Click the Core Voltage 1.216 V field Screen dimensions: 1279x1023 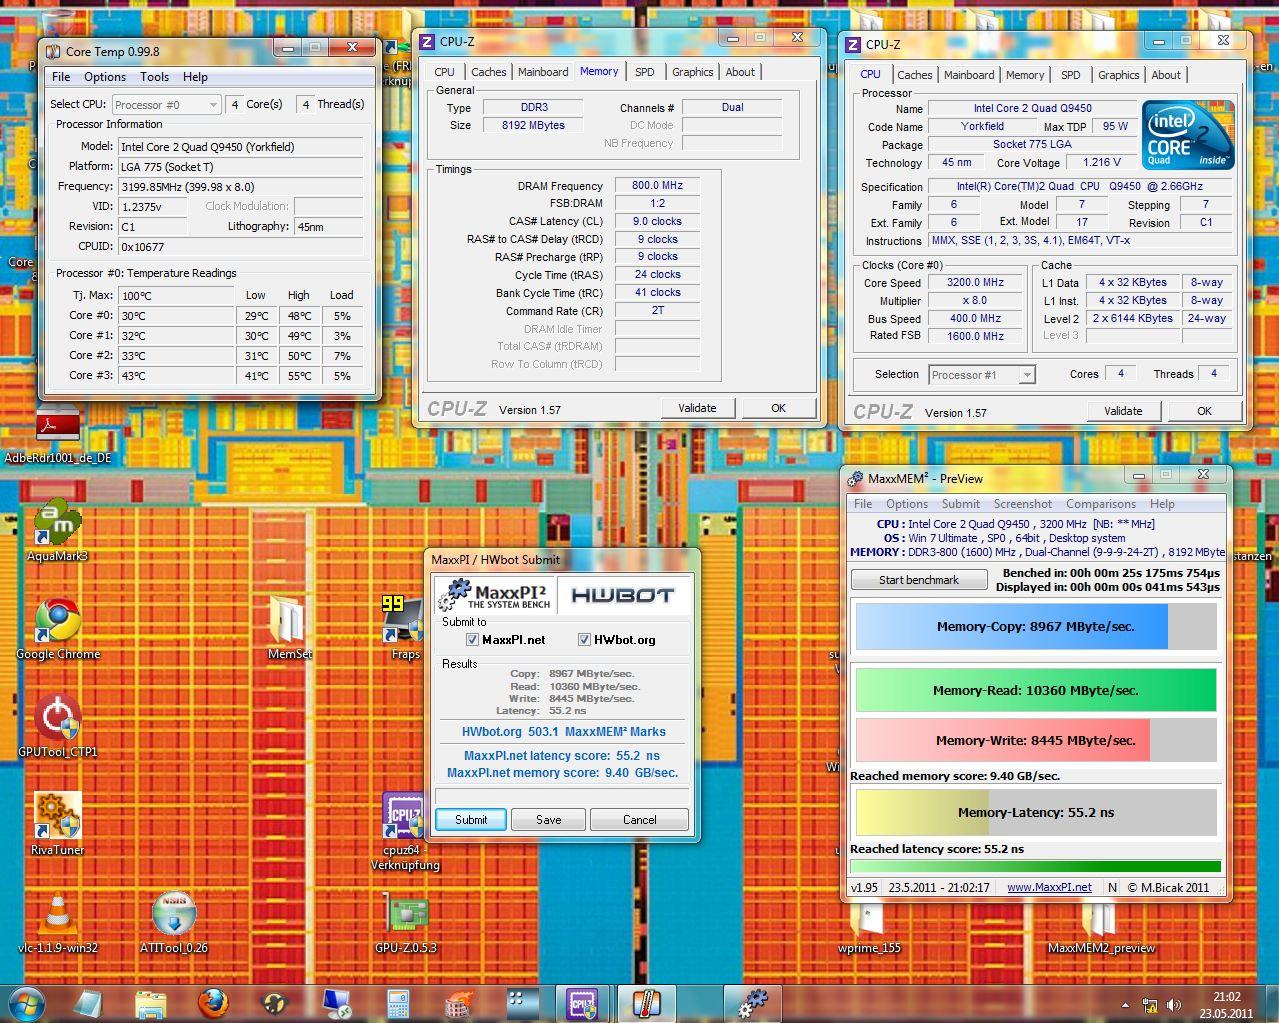tap(1102, 162)
